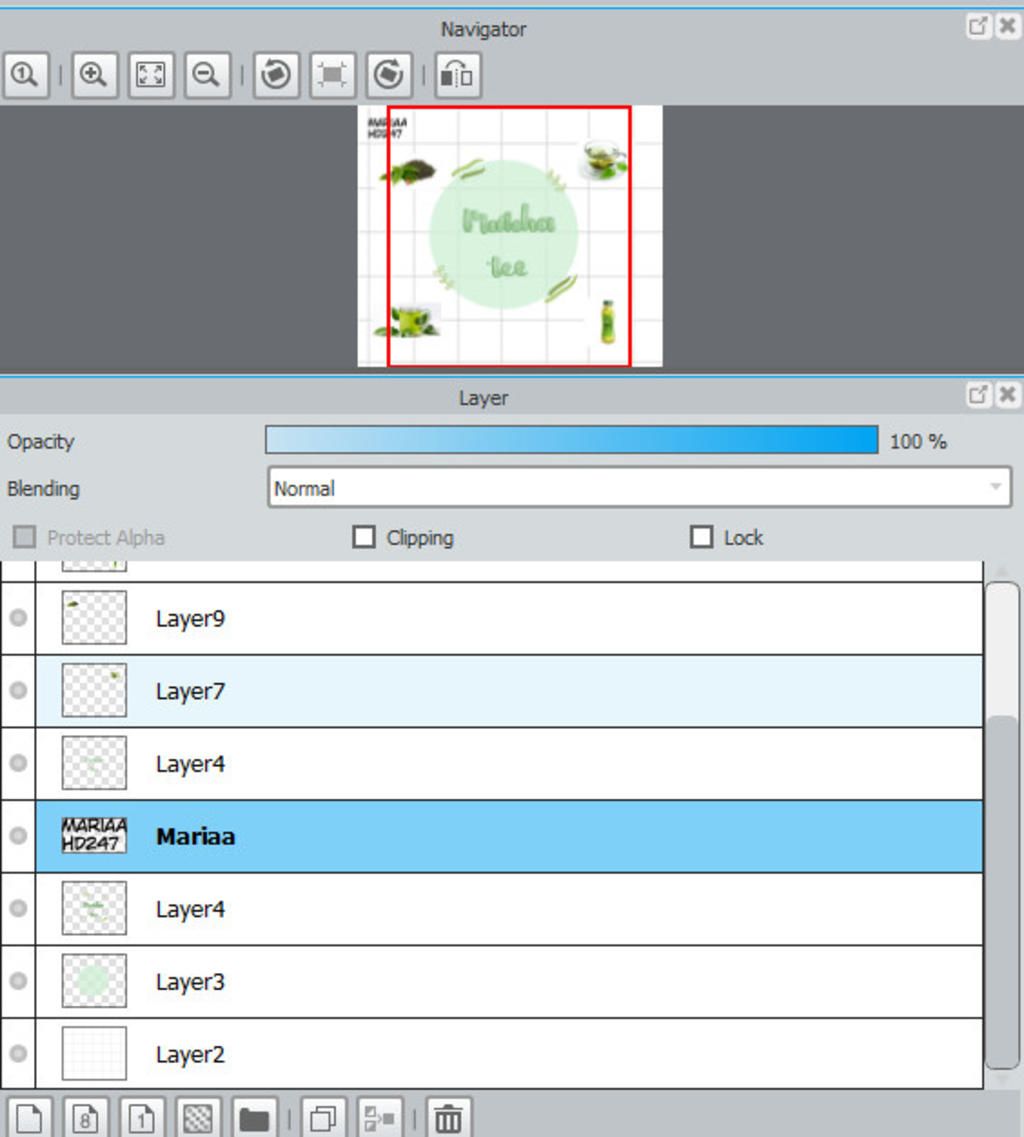Click the Layer2 grid thumbnail

[94, 1053]
